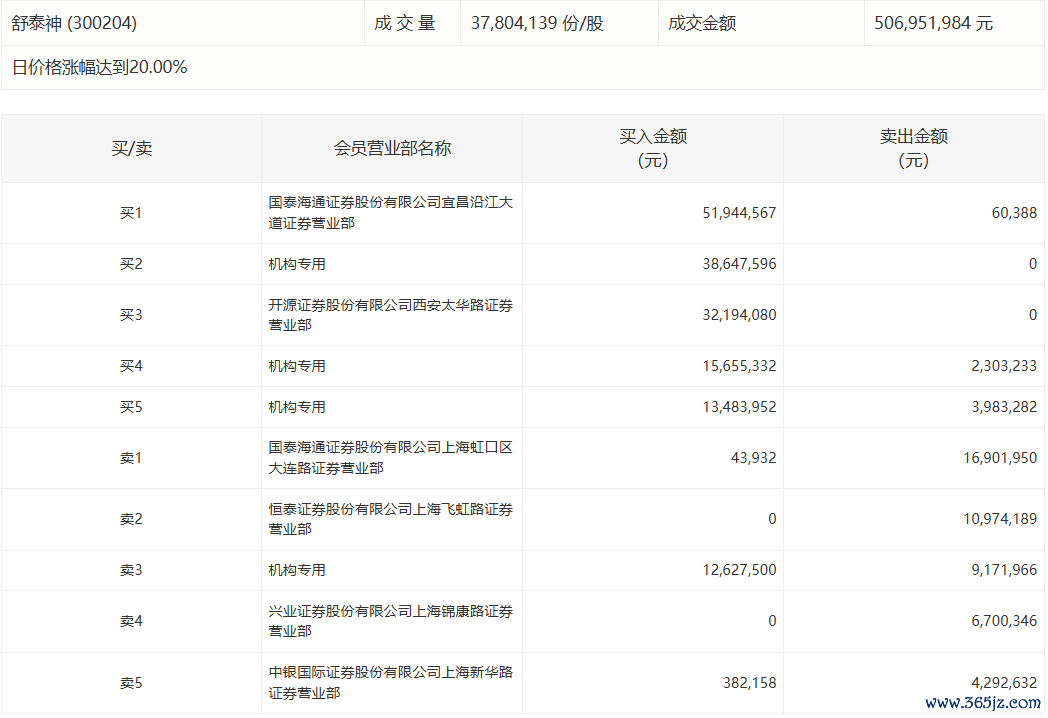The height and width of the screenshot is (718, 1048).
Task: Click 国泰海通证券宜昌沿江大道证券营业部 branch name
Action: 390,213
